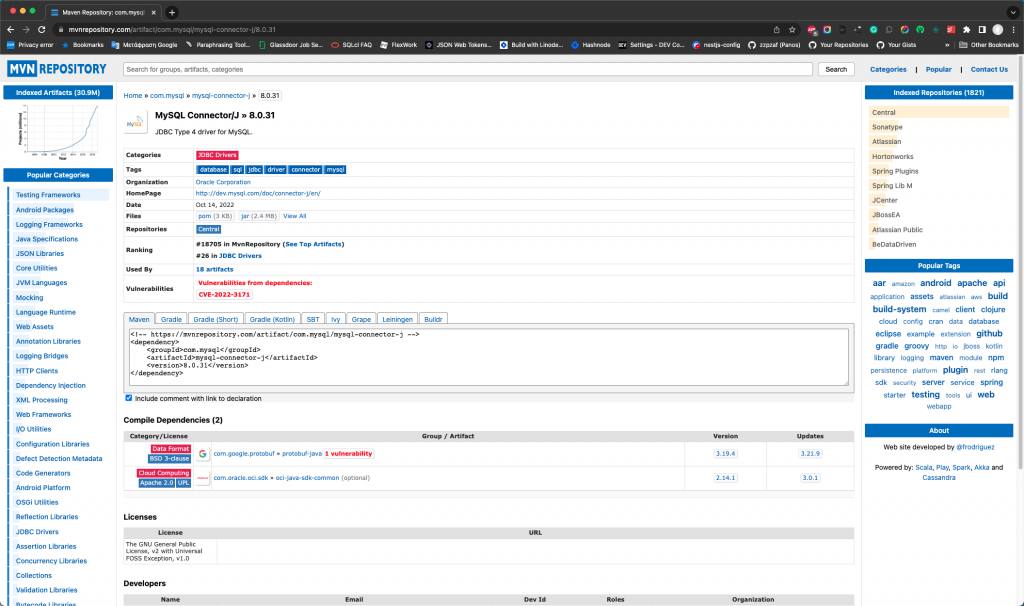Open the Adblock Plus extension icon
Viewport: 1024px width, 606px height.
point(812,29)
